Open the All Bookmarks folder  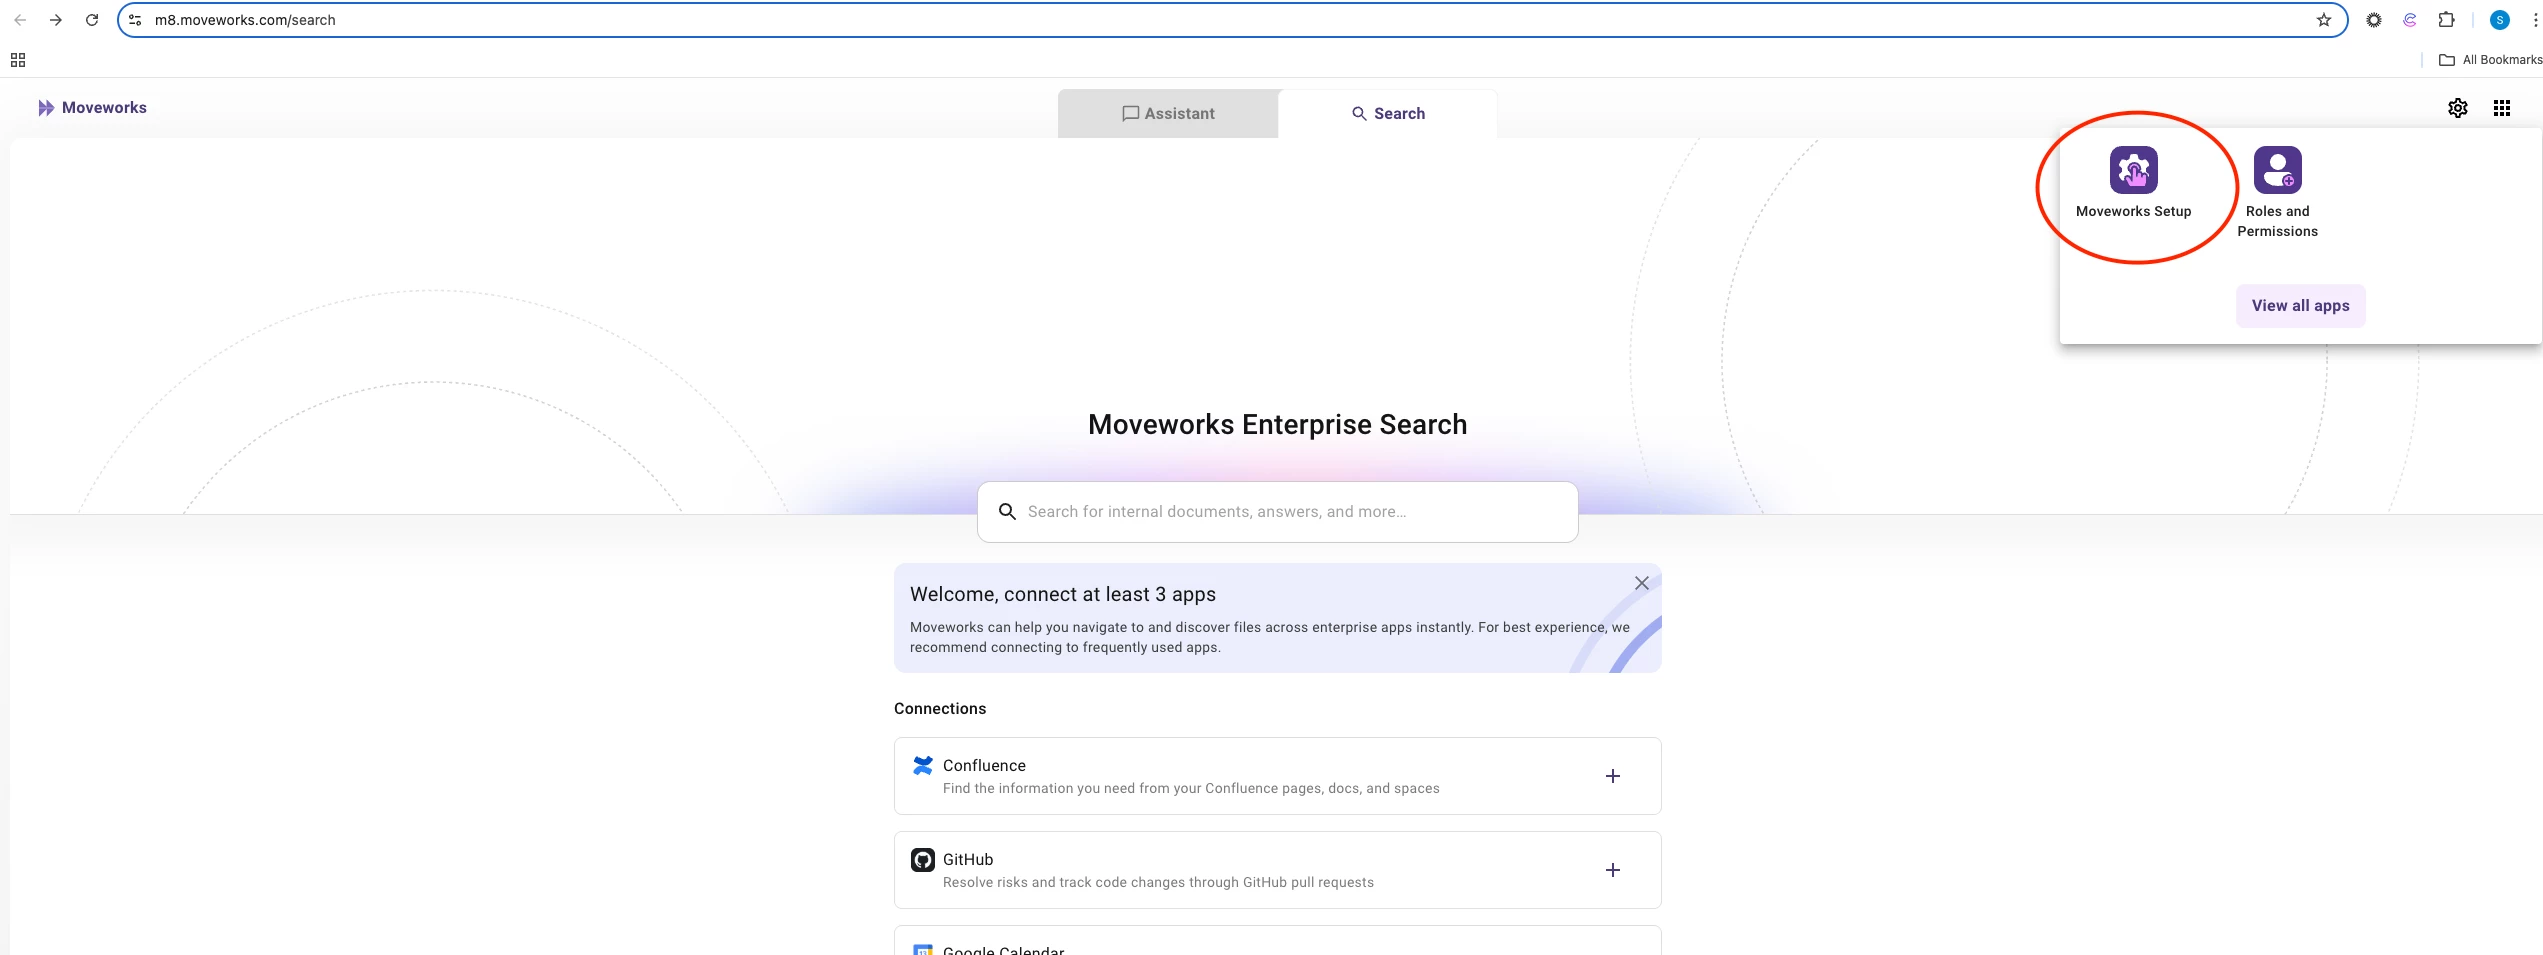pos(2490,60)
